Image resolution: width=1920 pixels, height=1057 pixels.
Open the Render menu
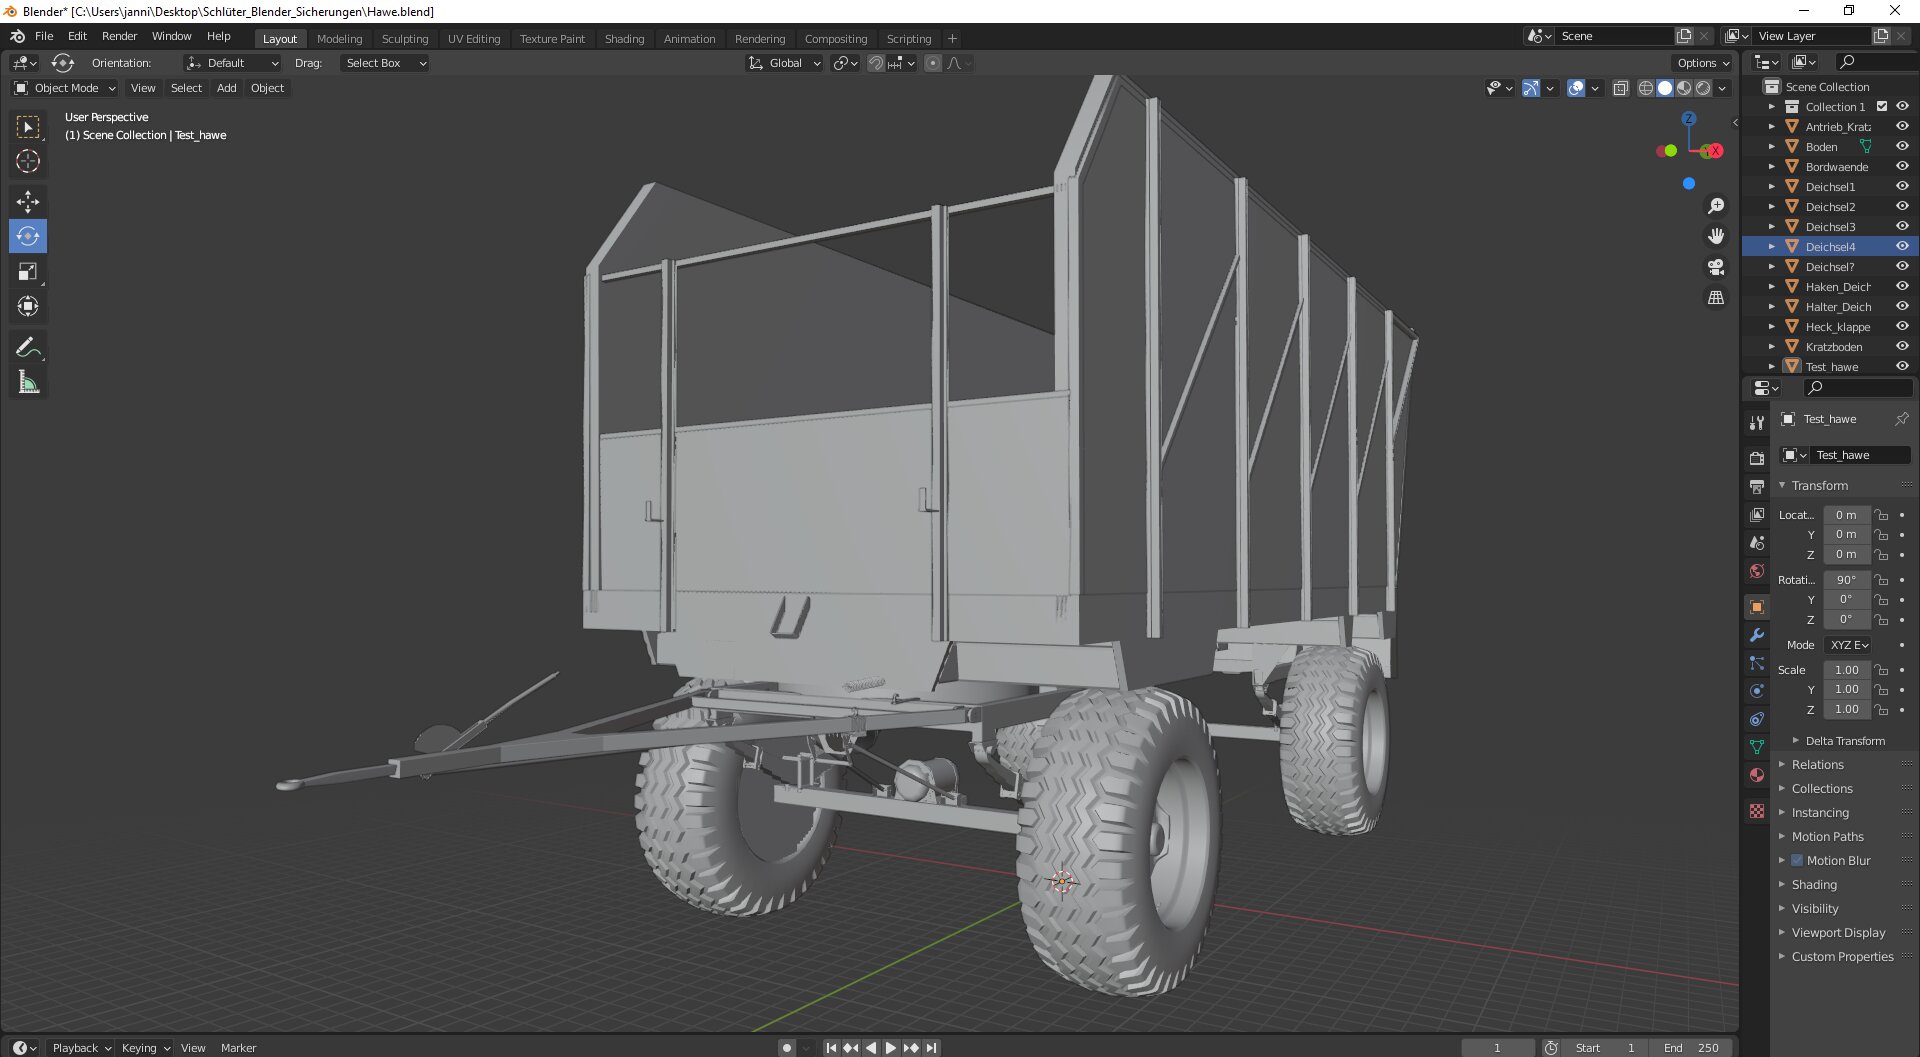[x=119, y=36]
